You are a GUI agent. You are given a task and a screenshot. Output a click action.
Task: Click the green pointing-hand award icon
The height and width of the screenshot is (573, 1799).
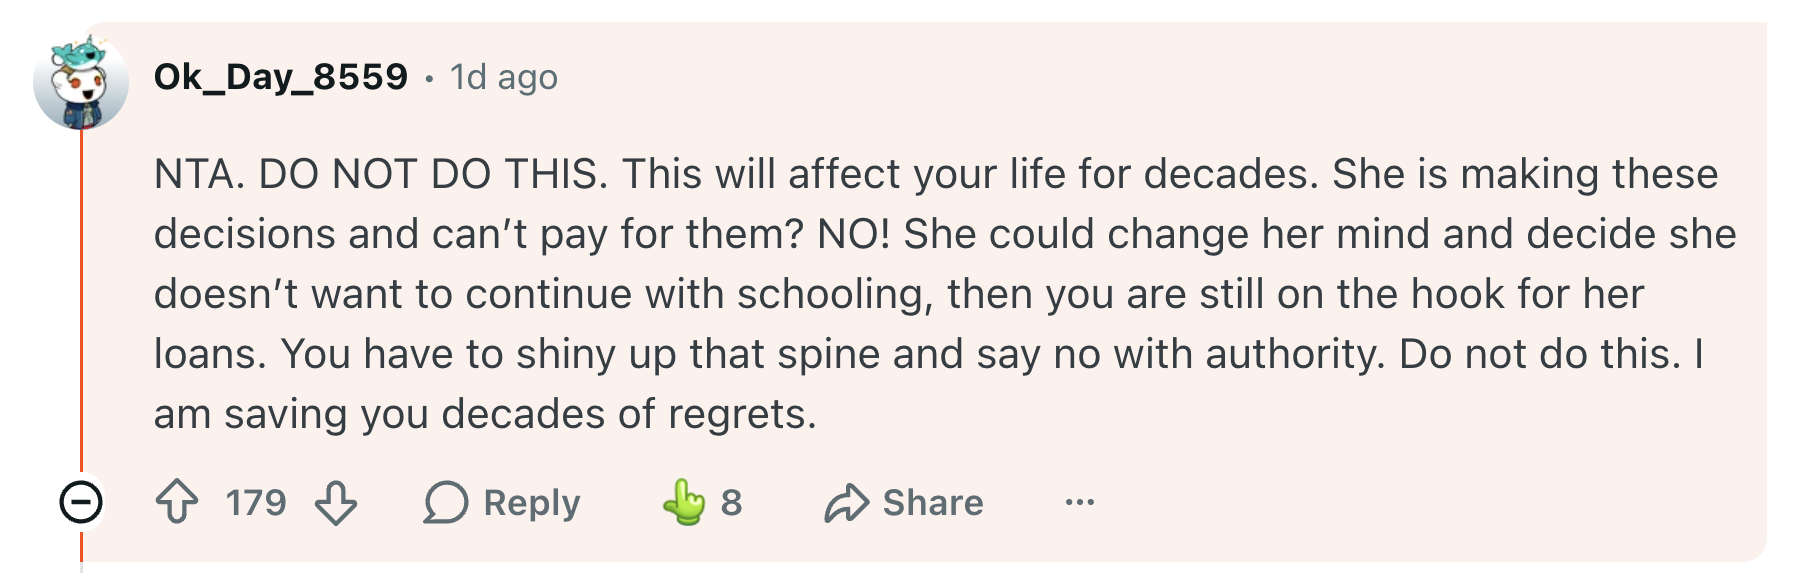click(x=684, y=502)
